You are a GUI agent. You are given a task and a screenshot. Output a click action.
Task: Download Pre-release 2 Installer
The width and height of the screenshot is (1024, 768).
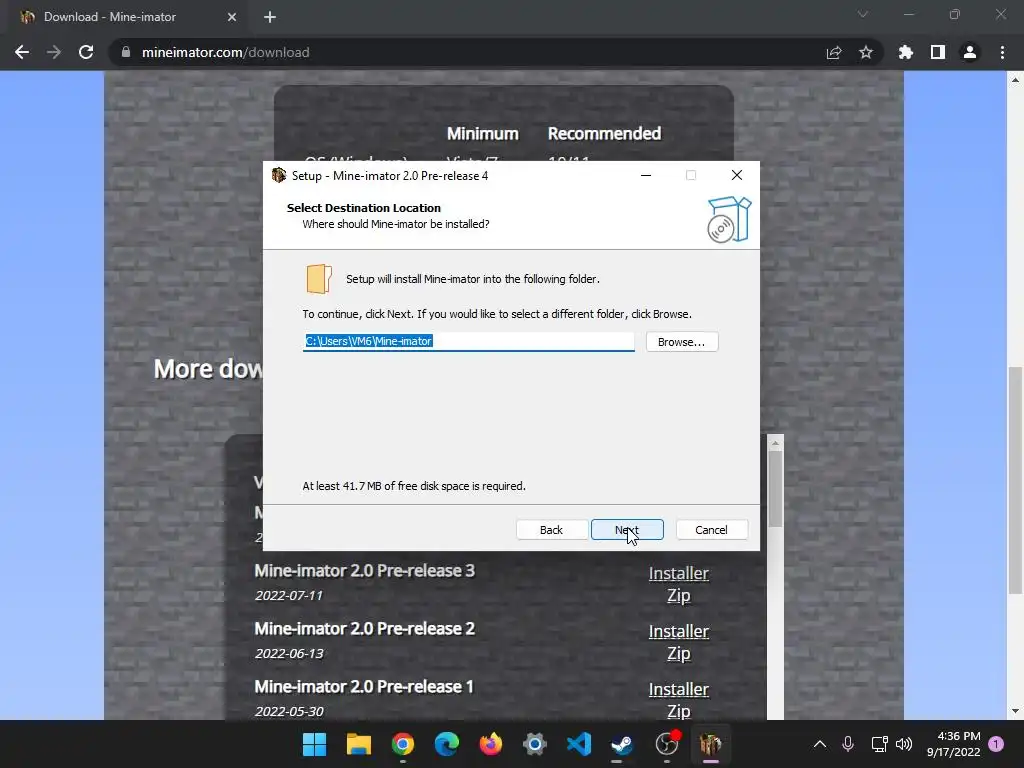click(679, 632)
